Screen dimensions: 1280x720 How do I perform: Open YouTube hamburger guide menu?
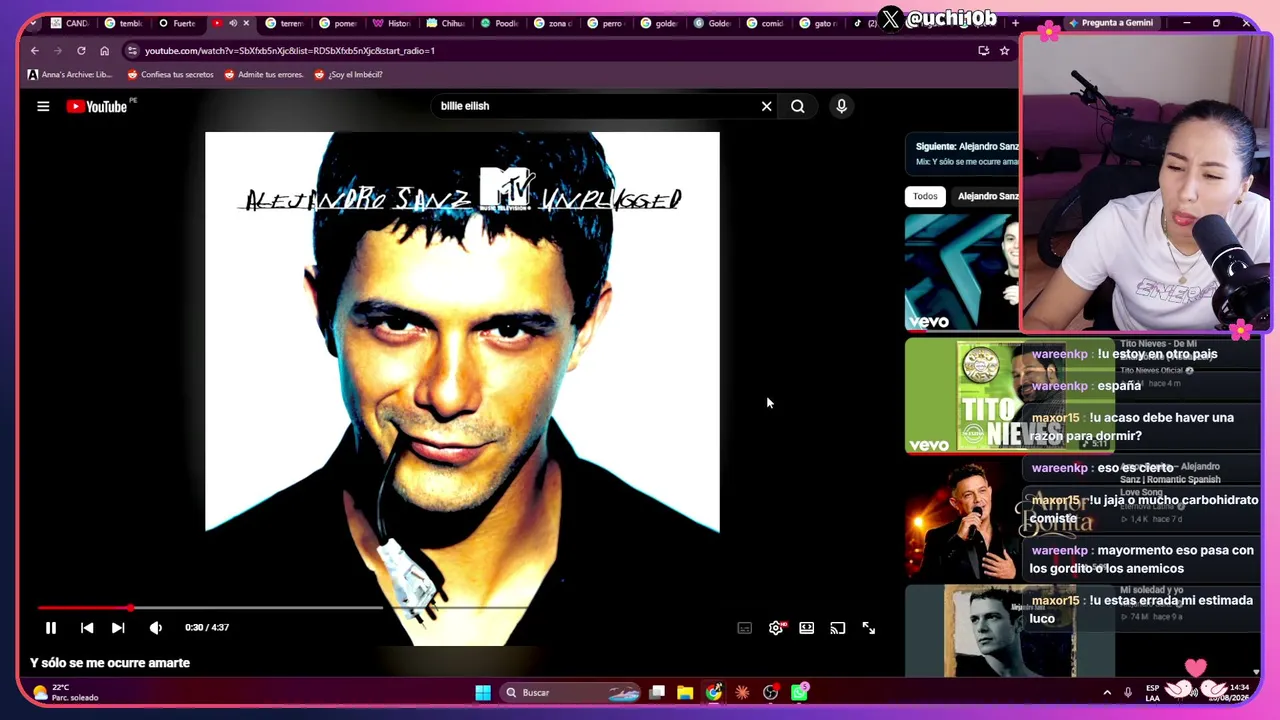(x=43, y=106)
